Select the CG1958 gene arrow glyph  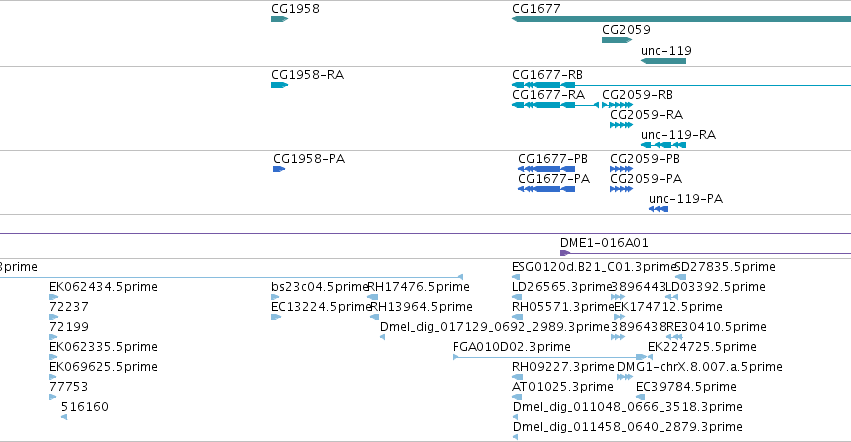pos(279,19)
